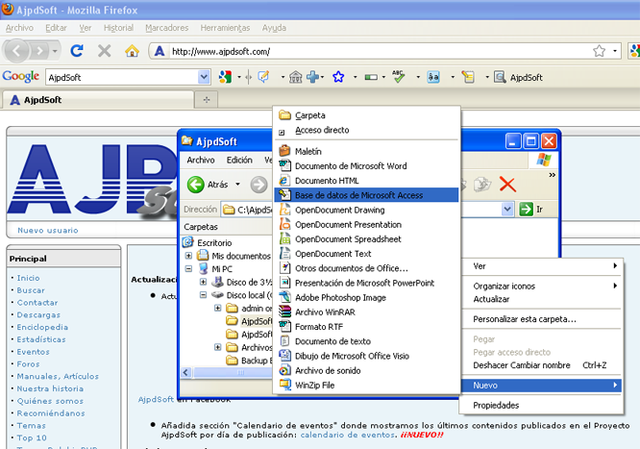Select Documento de texto entry
Screen dimensions: 640x449
tap(367, 341)
